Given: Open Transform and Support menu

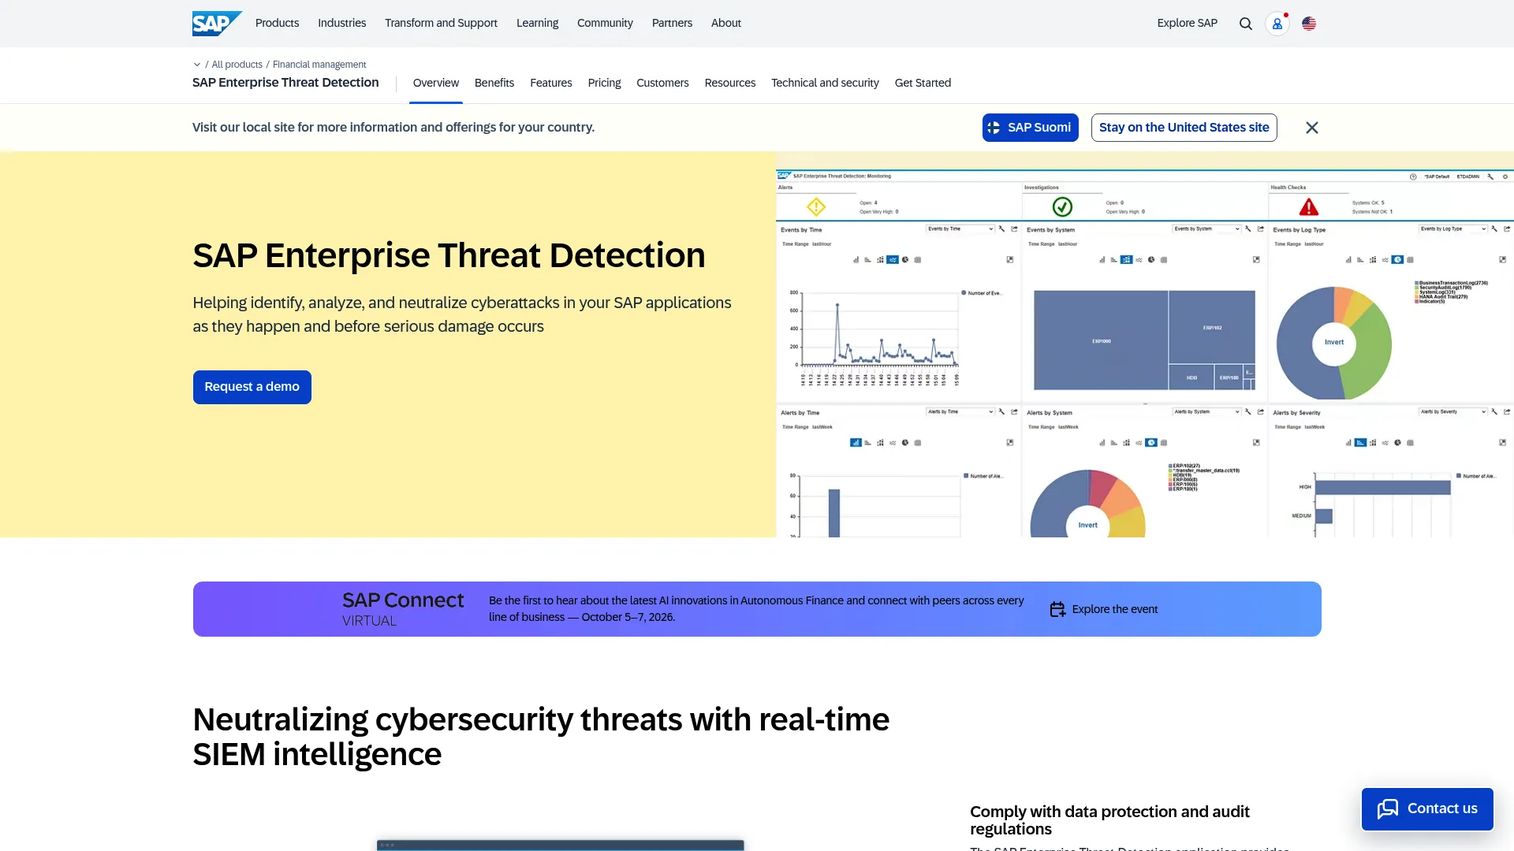Looking at the screenshot, I should click(441, 23).
